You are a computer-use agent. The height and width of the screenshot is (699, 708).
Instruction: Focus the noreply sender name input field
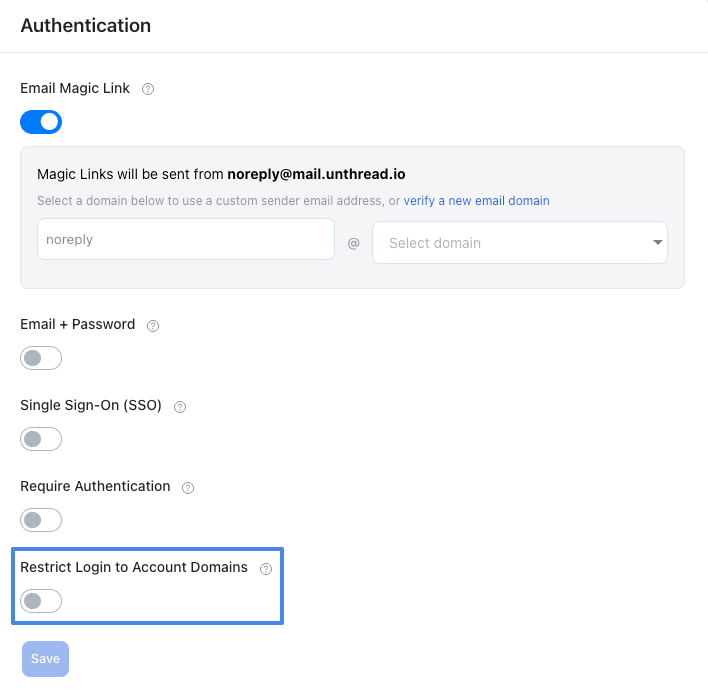click(x=185, y=240)
